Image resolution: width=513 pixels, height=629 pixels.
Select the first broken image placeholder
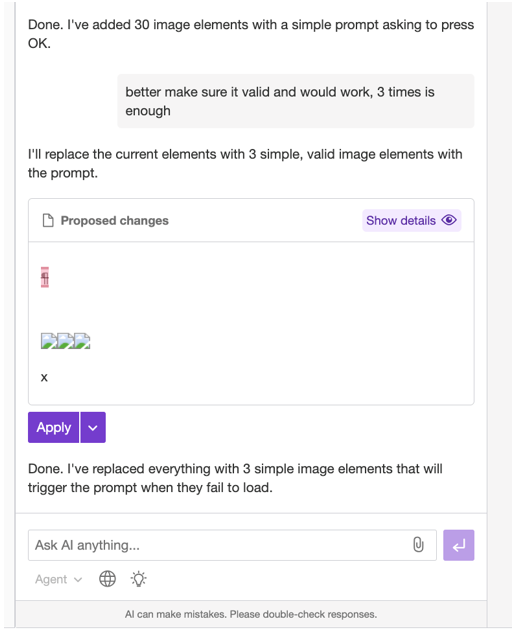[49, 341]
